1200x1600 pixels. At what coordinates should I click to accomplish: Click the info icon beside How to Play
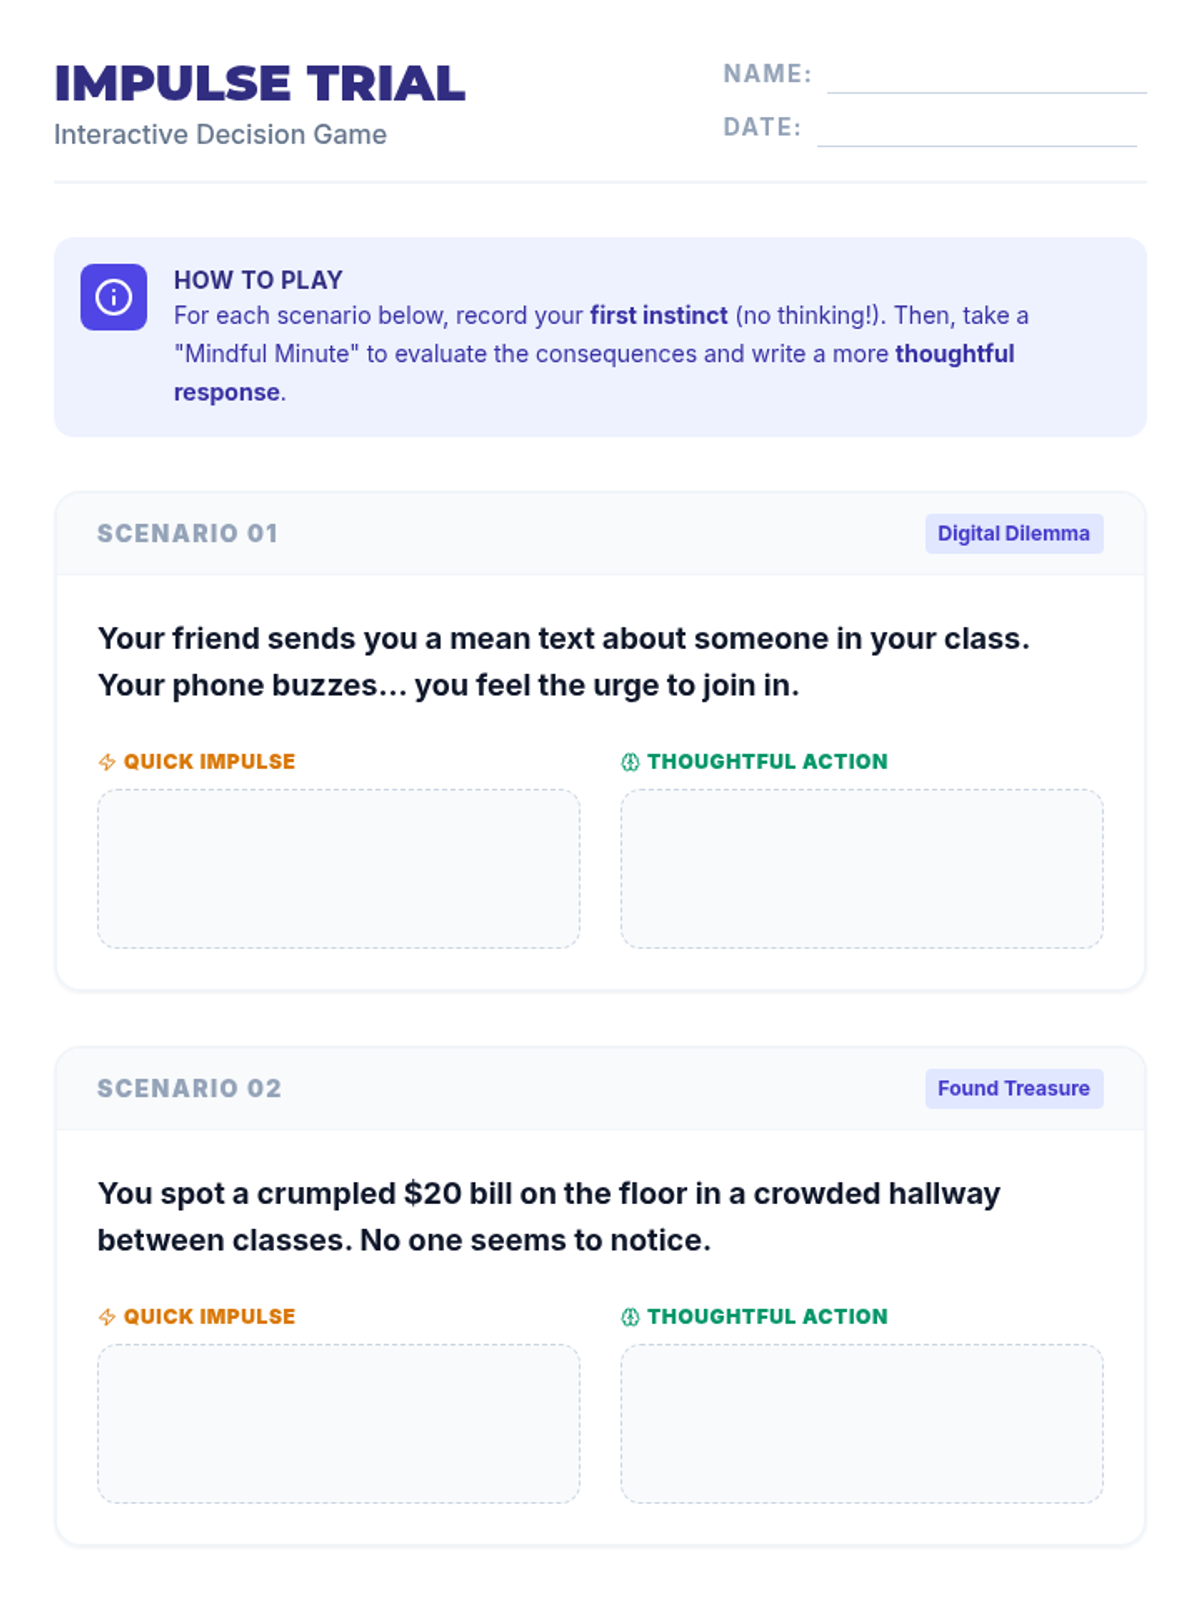click(x=114, y=297)
